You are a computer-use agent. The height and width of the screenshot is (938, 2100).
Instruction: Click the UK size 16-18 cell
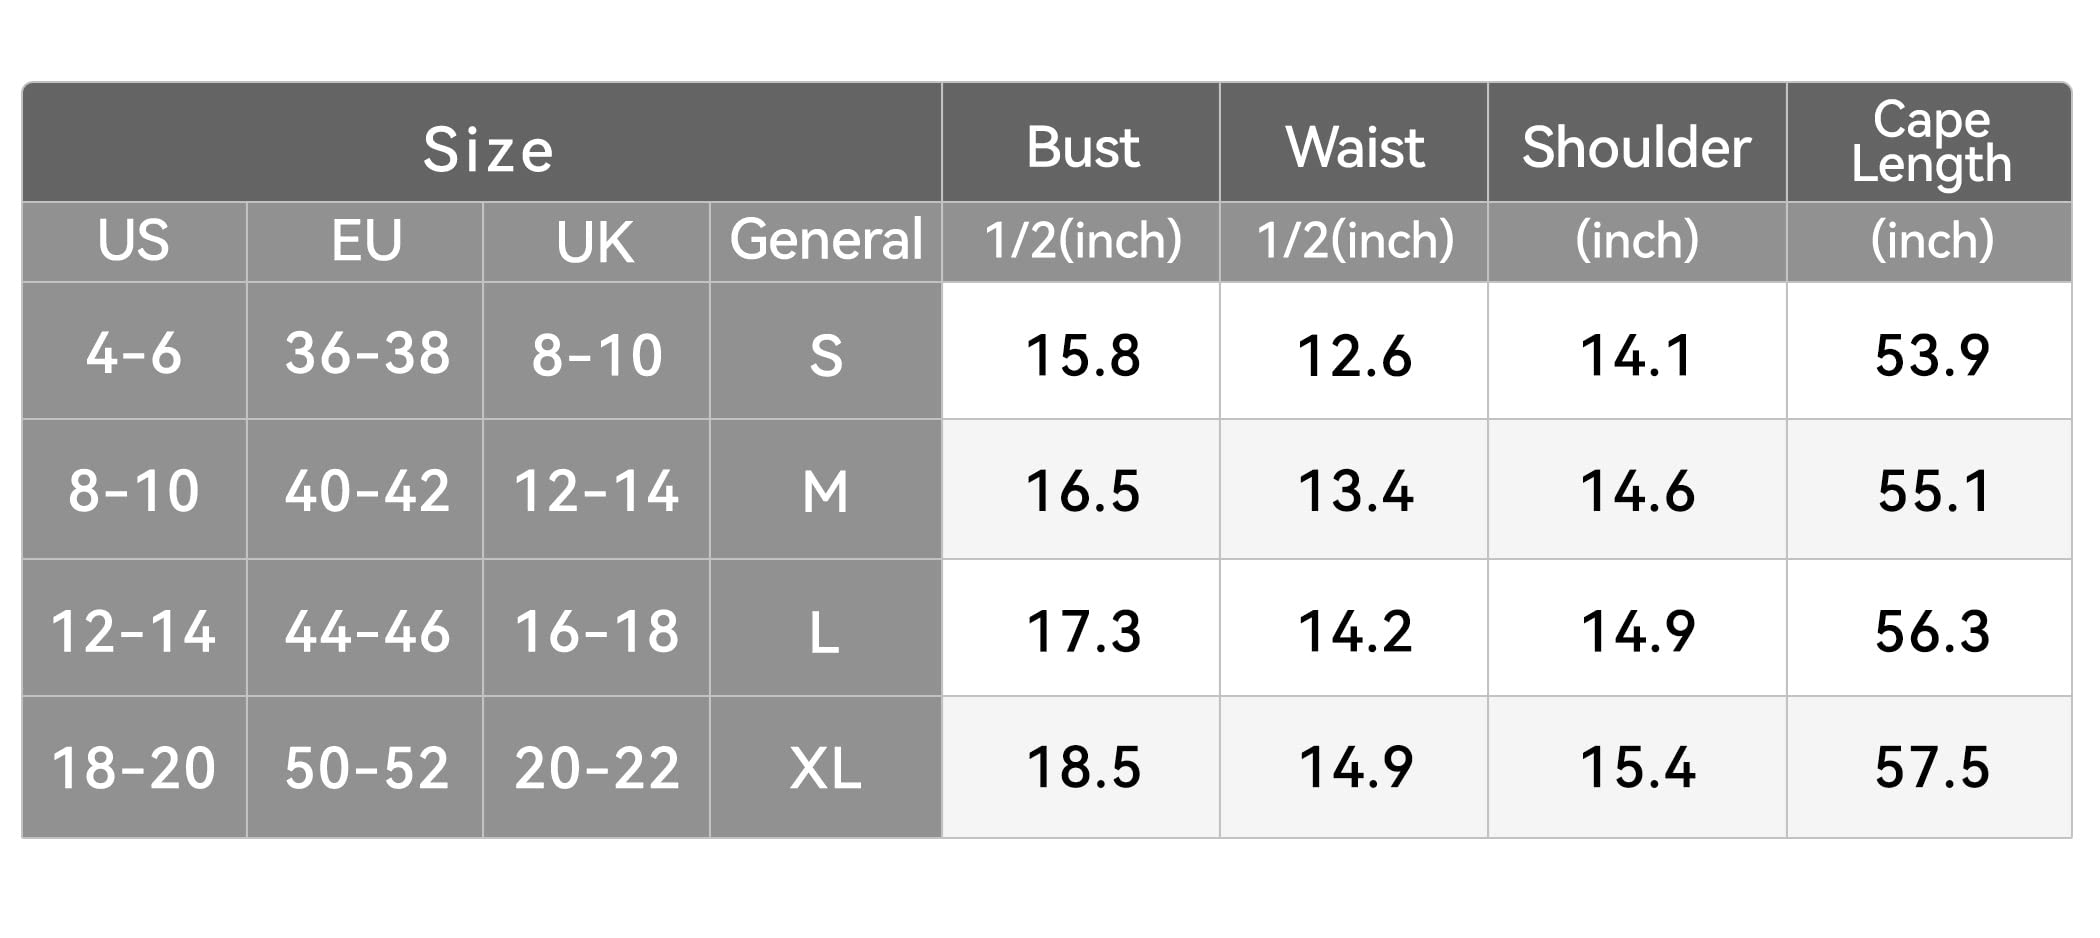coord(596,632)
